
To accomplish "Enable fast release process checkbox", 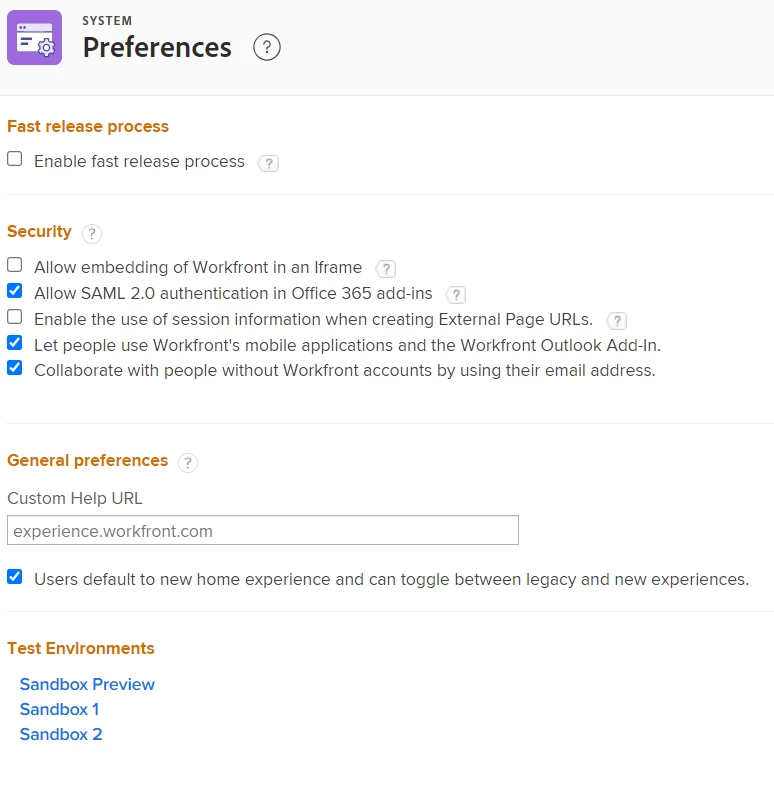I will 15,159.
